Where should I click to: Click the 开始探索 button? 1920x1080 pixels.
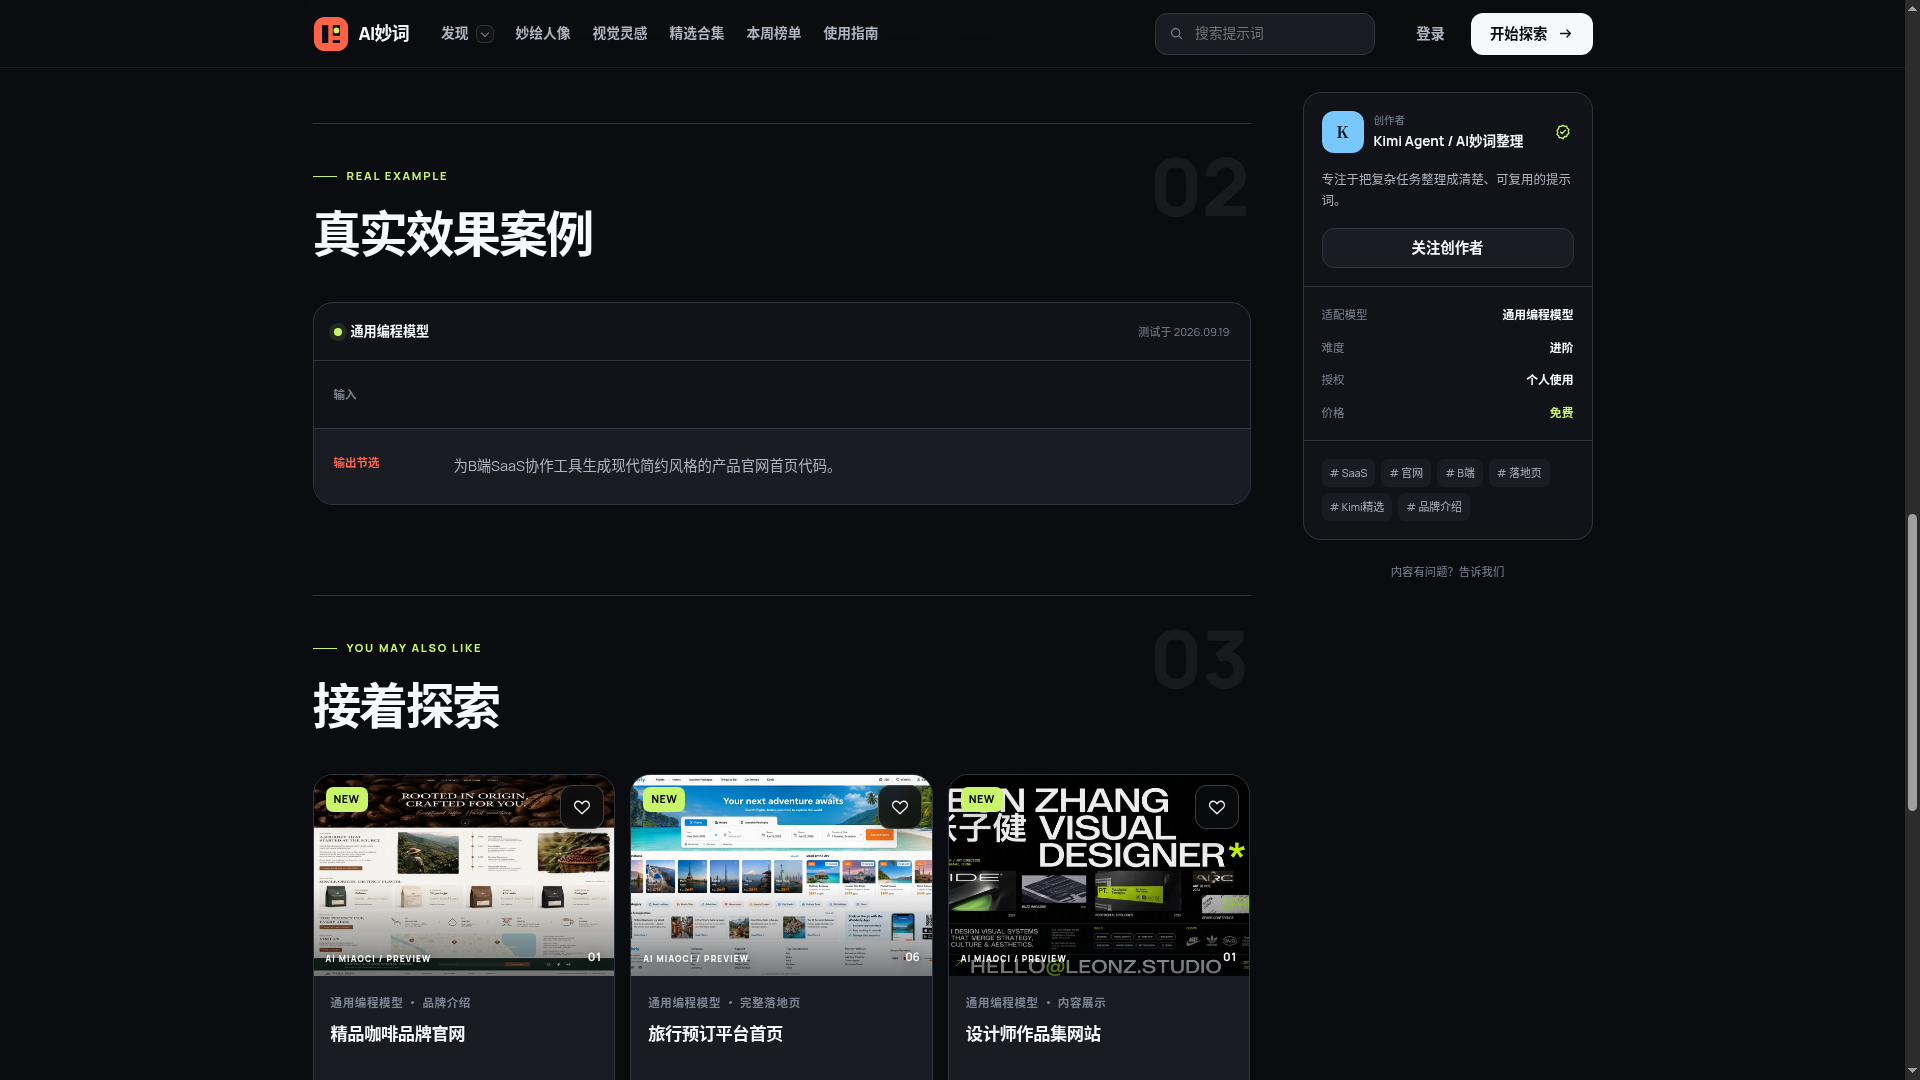[x=1532, y=34]
